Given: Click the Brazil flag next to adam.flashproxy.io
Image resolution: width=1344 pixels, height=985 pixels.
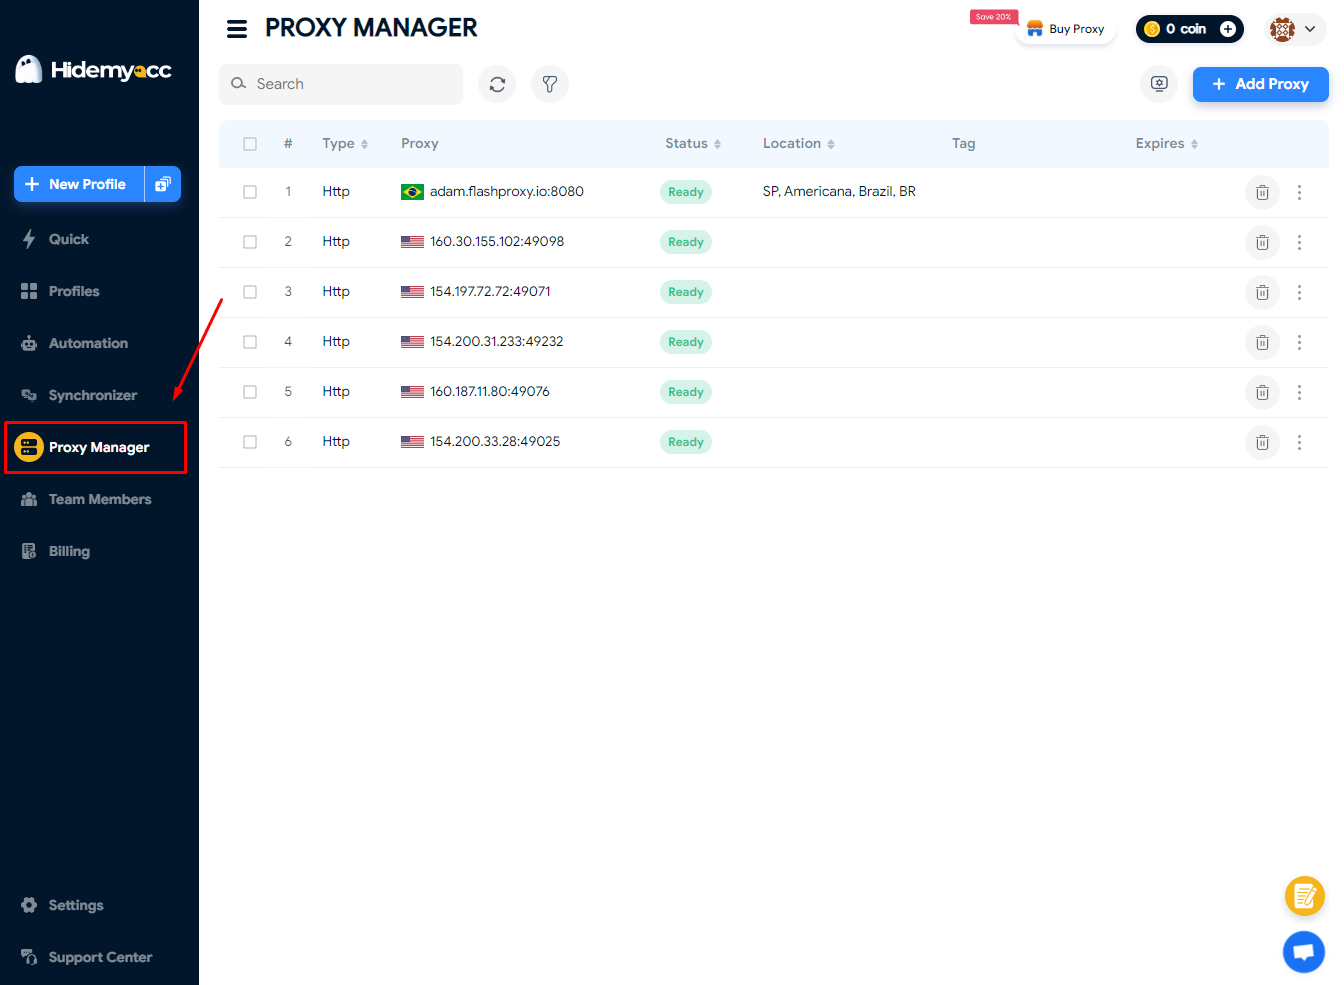Looking at the screenshot, I should (412, 192).
